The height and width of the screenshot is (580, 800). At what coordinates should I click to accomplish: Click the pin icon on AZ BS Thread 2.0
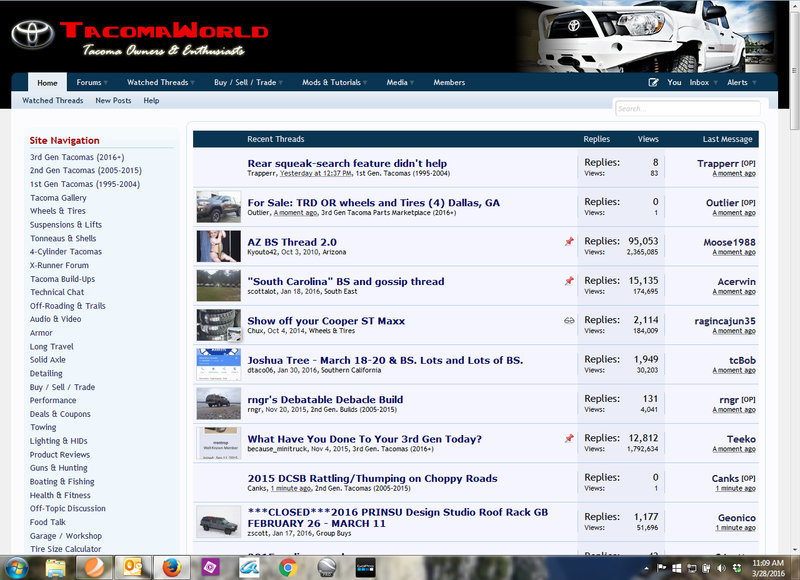[x=569, y=242]
